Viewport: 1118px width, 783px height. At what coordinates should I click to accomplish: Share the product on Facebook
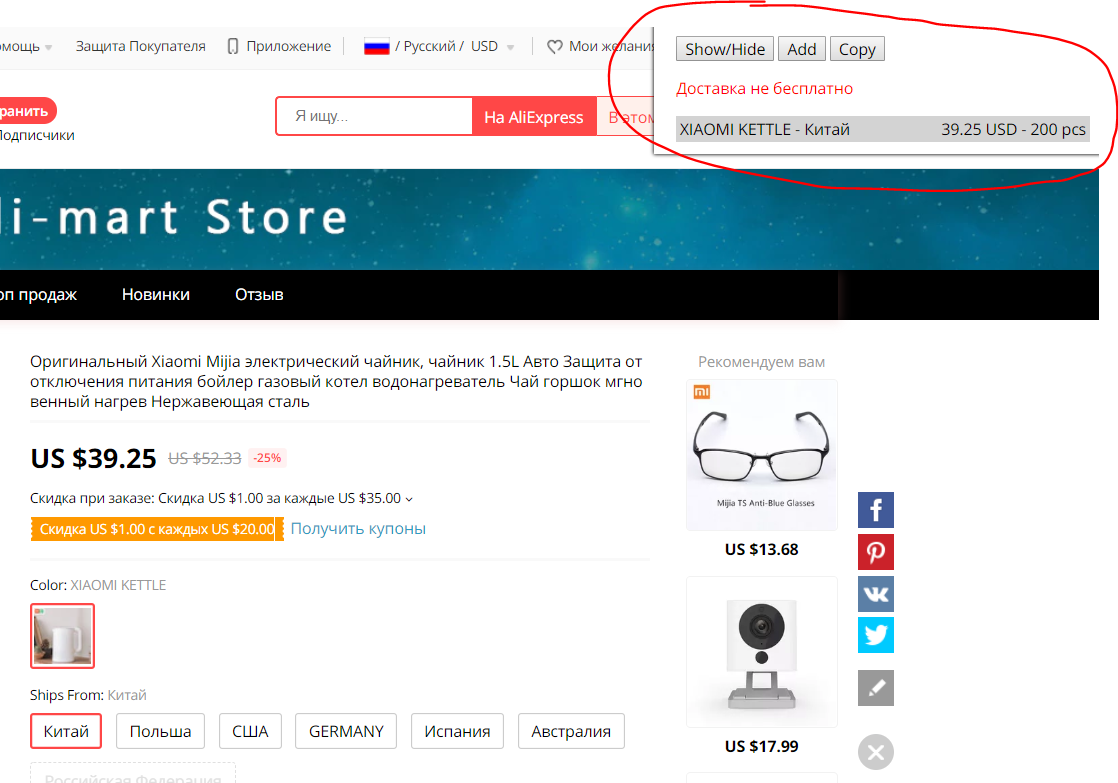(x=876, y=510)
